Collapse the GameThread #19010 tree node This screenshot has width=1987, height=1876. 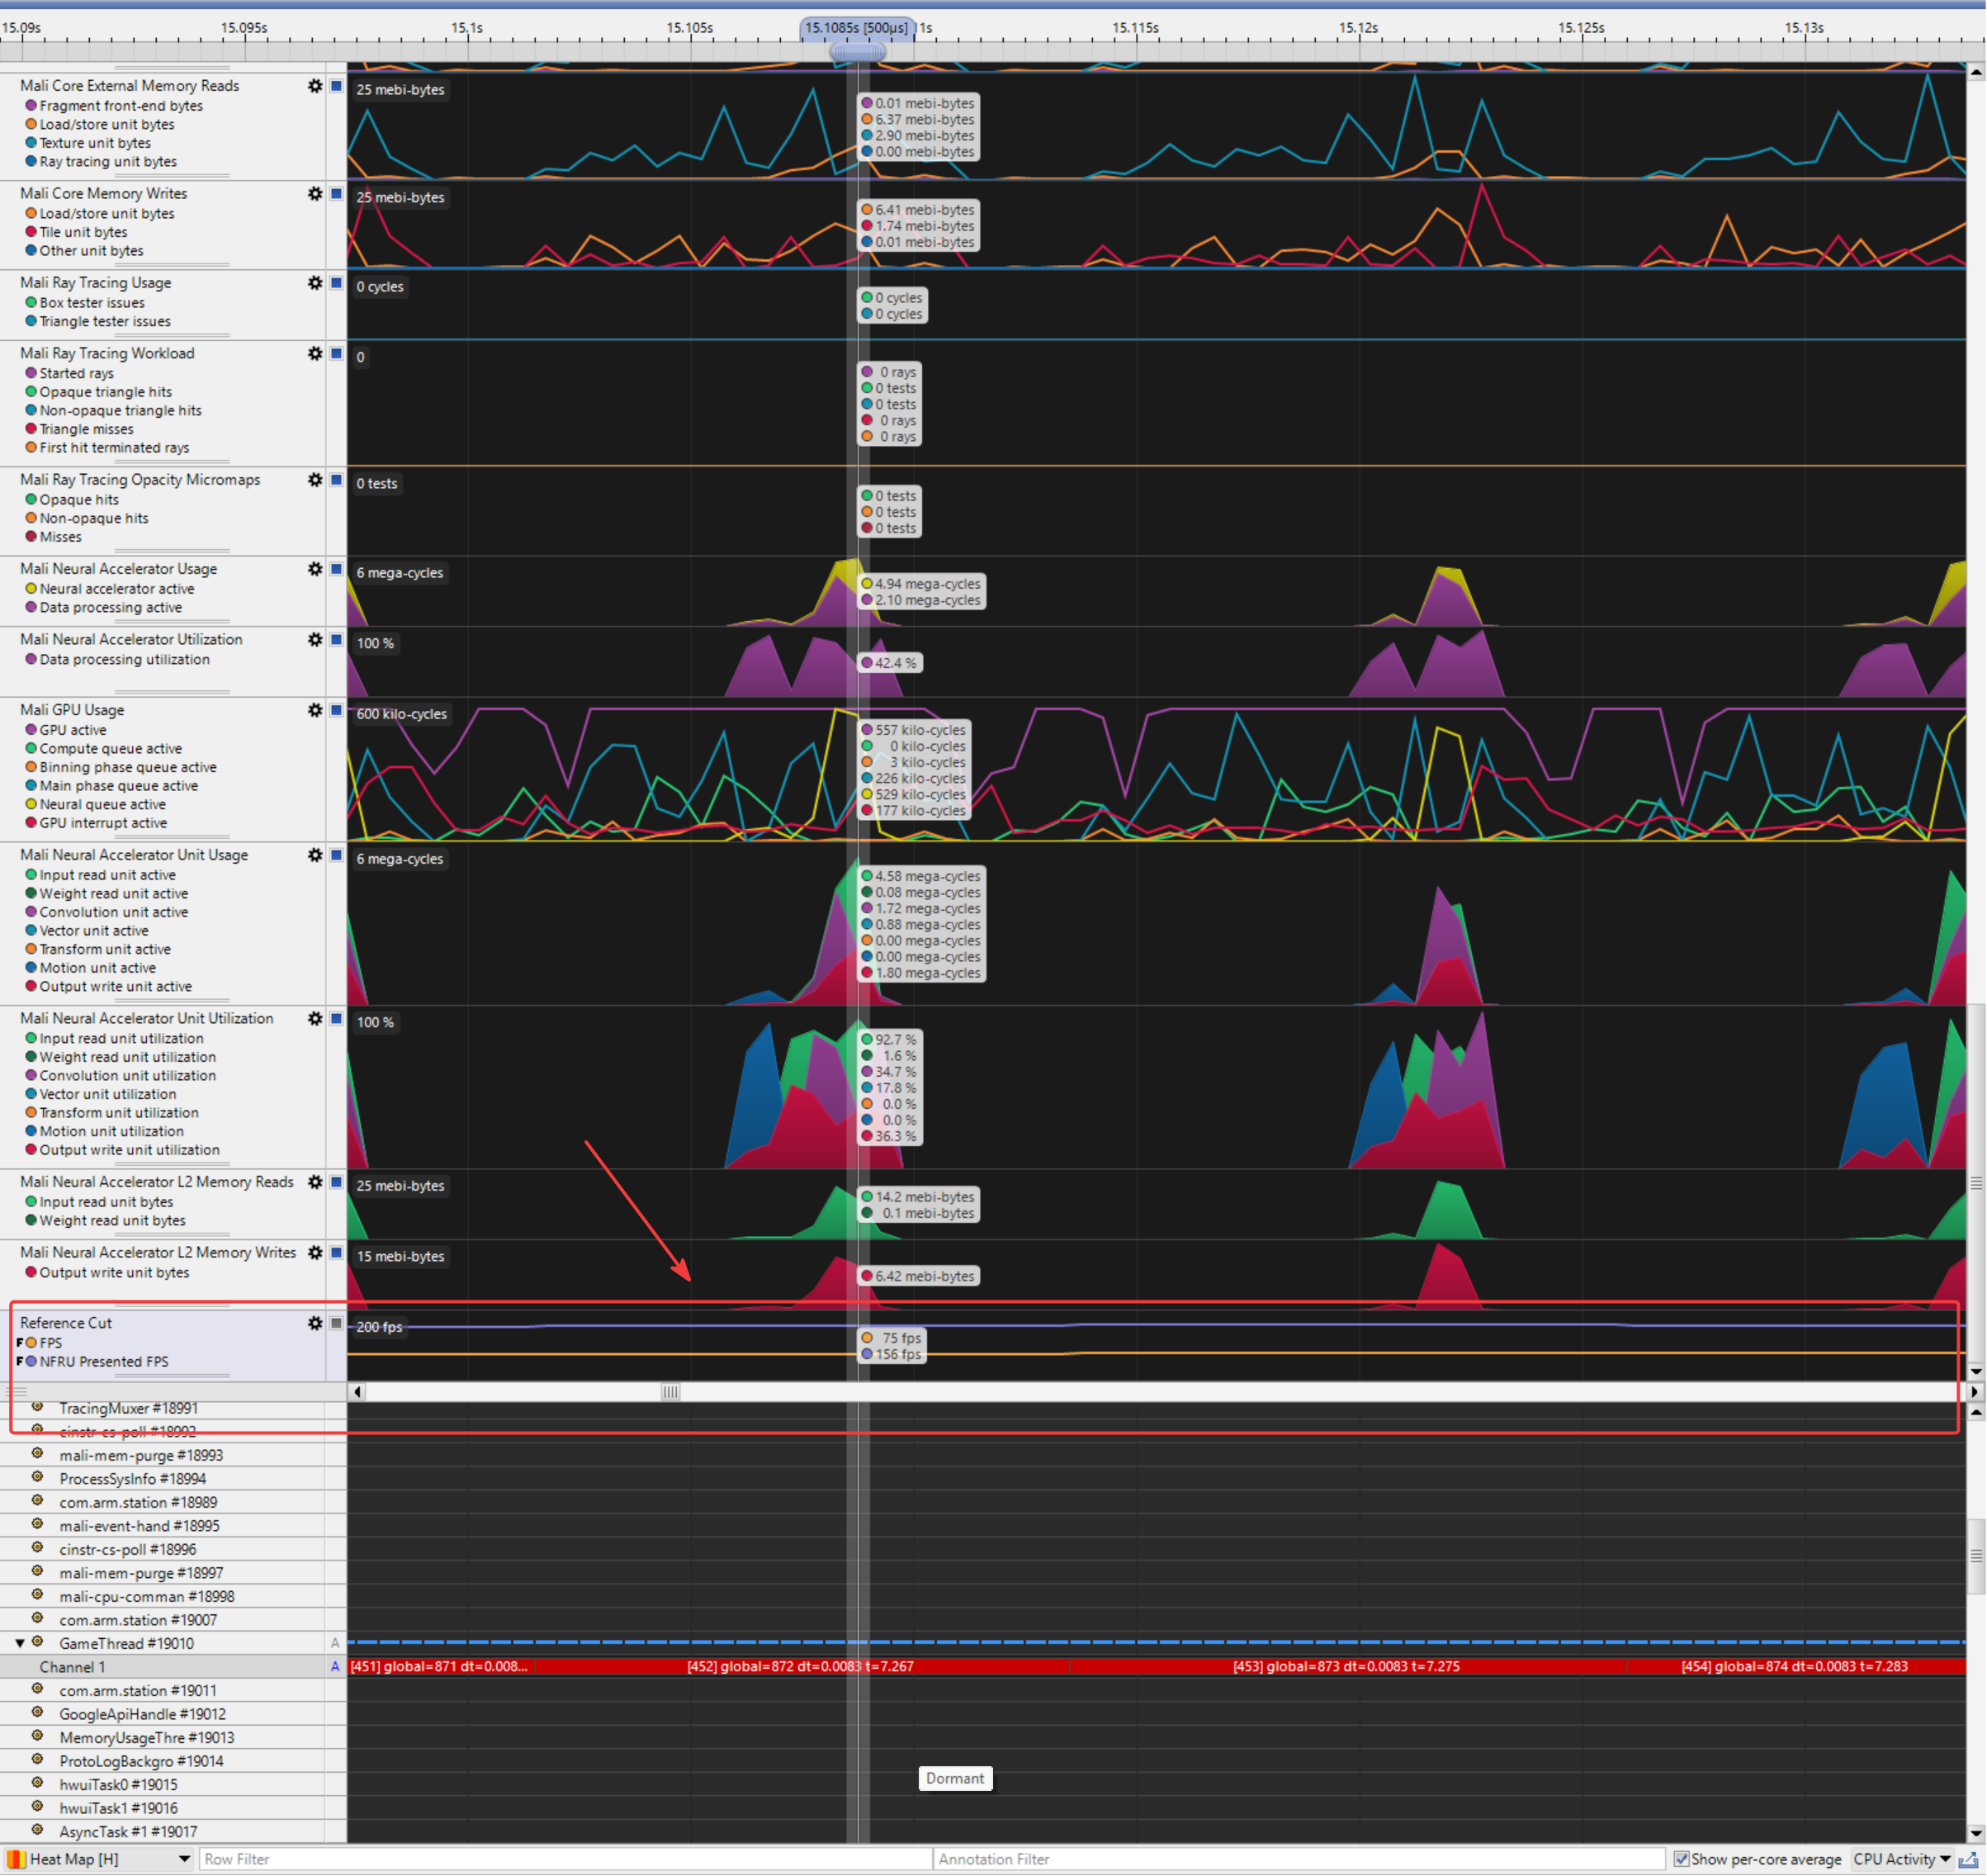[19, 1643]
